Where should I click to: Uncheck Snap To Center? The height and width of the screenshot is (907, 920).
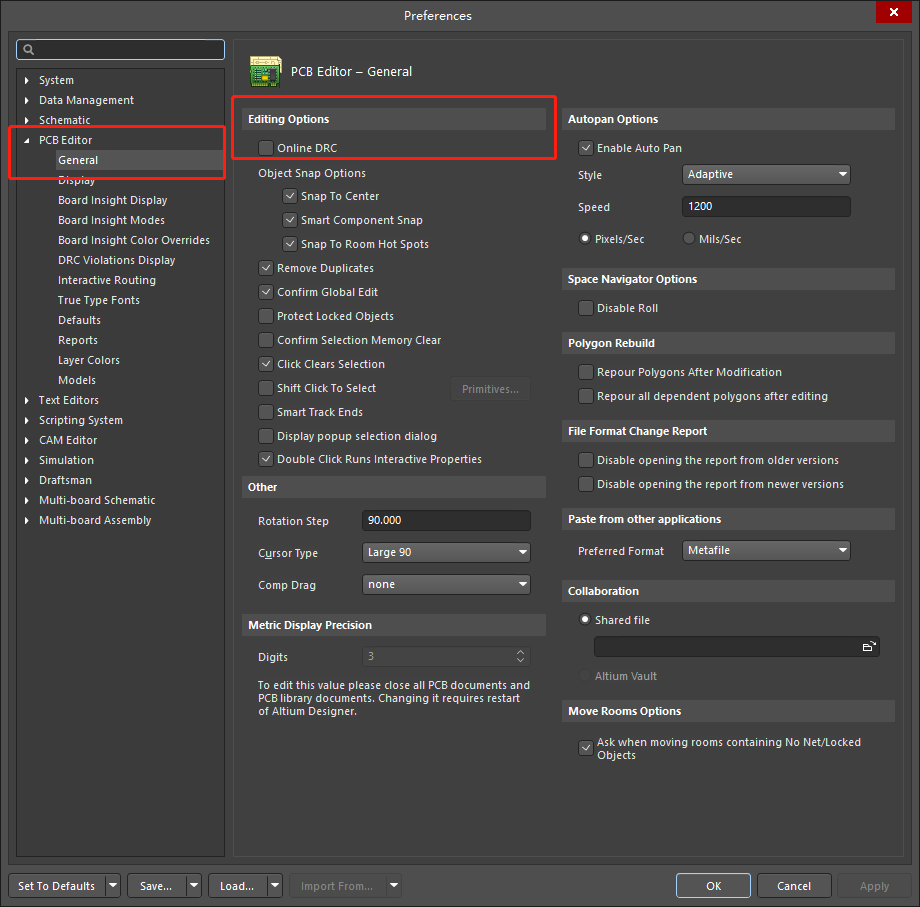pos(290,196)
